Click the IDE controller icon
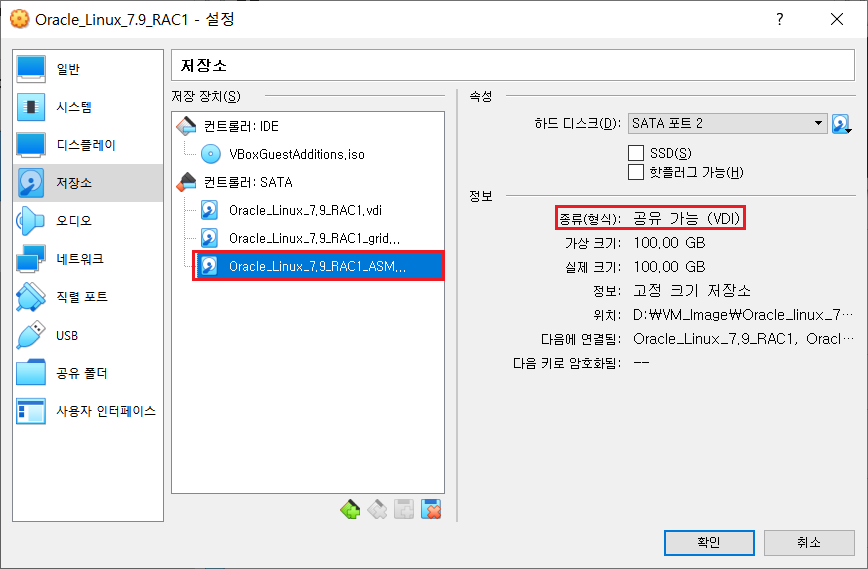The image size is (868, 569). point(187,126)
